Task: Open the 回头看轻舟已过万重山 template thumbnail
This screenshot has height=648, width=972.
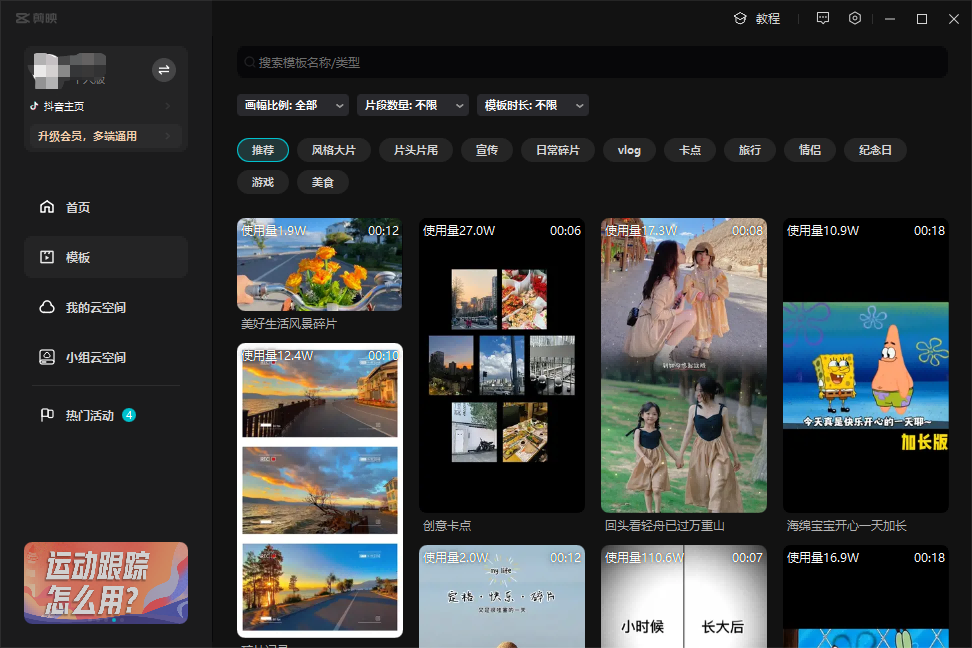Action: click(684, 365)
